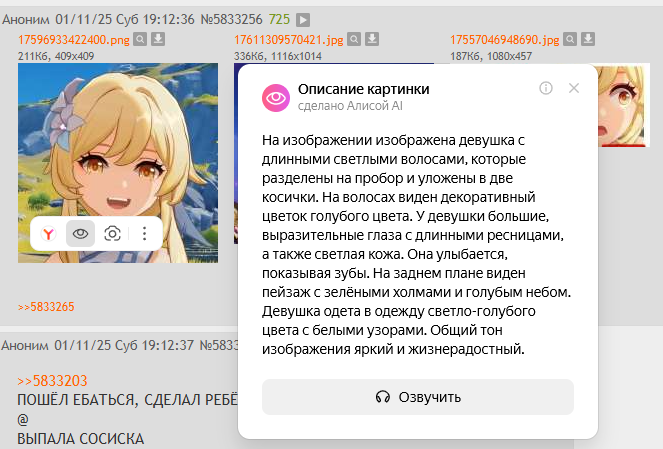Image resolution: width=663 pixels, height=449 pixels.
Task: Click search icon beside 17611309570421.jpg
Action: pyautogui.click(x=354, y=39)
